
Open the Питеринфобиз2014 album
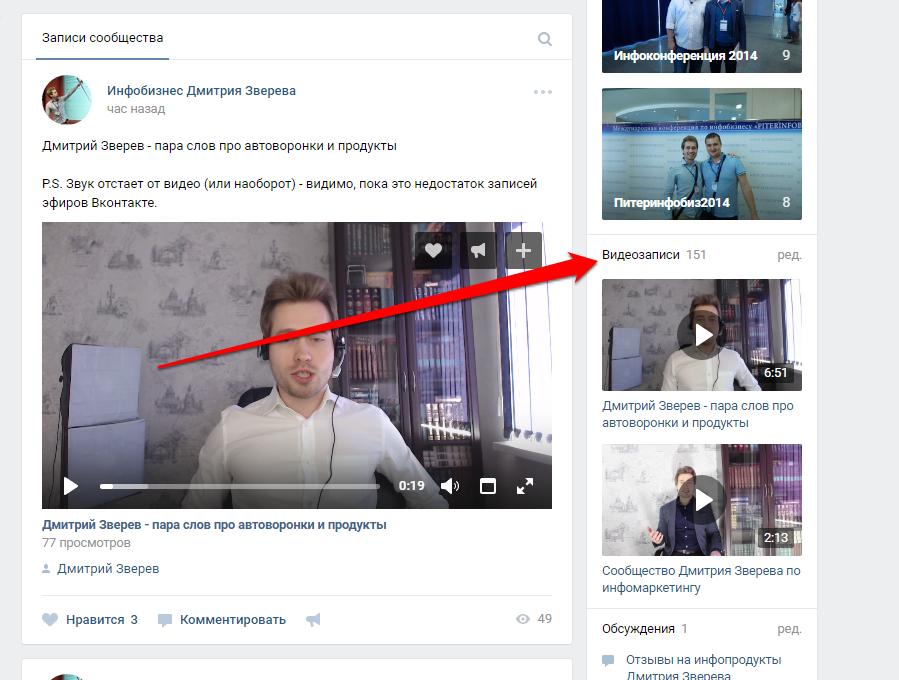(702, 153)
